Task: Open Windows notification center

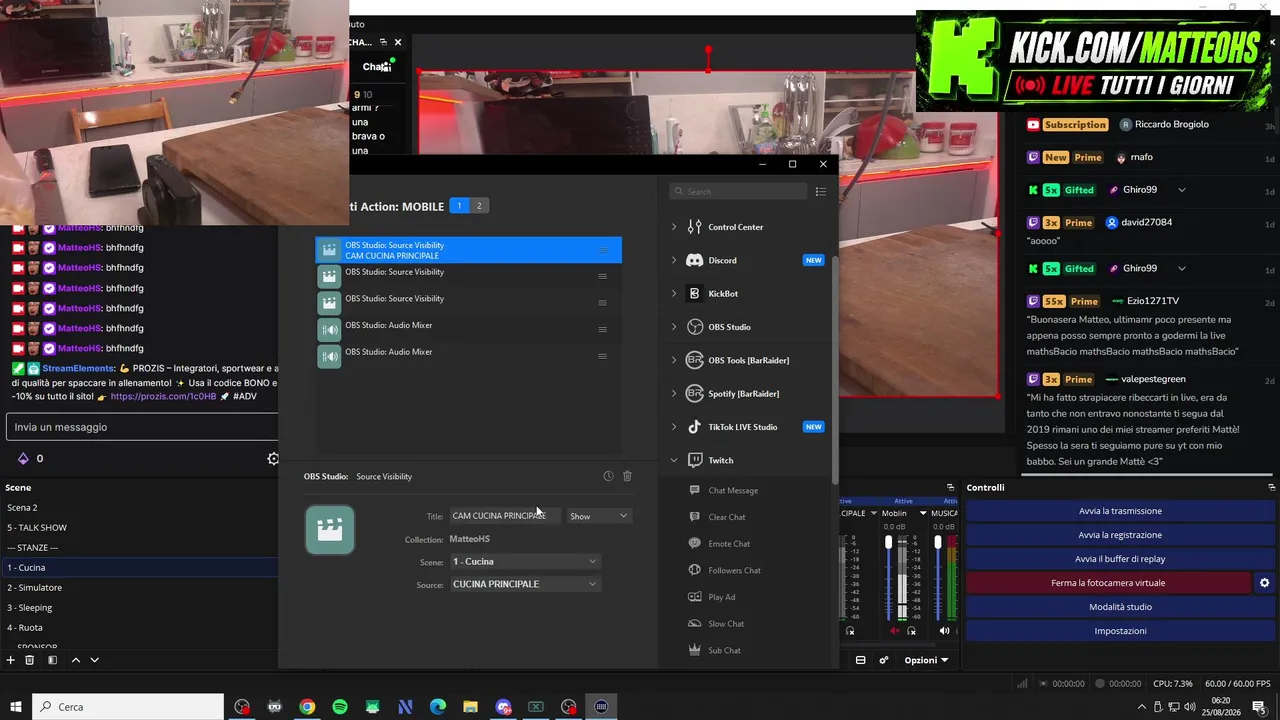Action: 1258,707
